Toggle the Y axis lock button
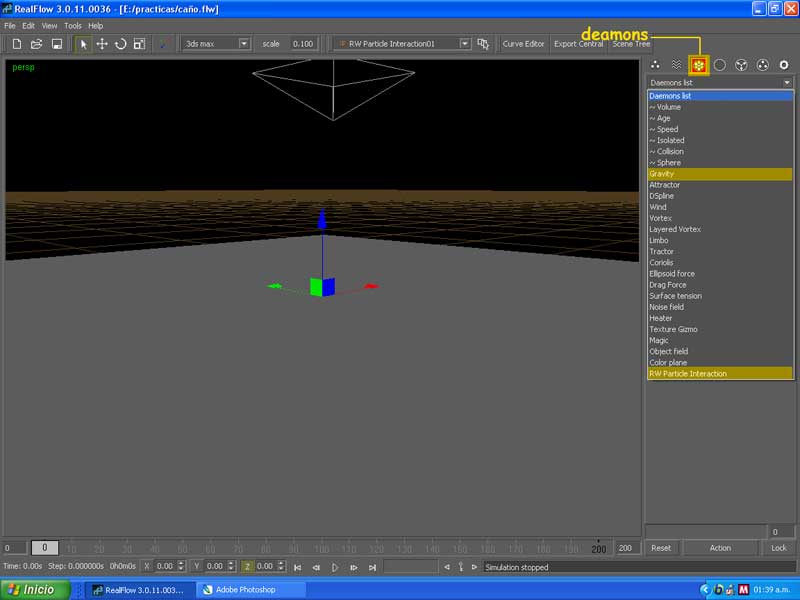This screenshot has width=800, height=600. coord(196,566)
